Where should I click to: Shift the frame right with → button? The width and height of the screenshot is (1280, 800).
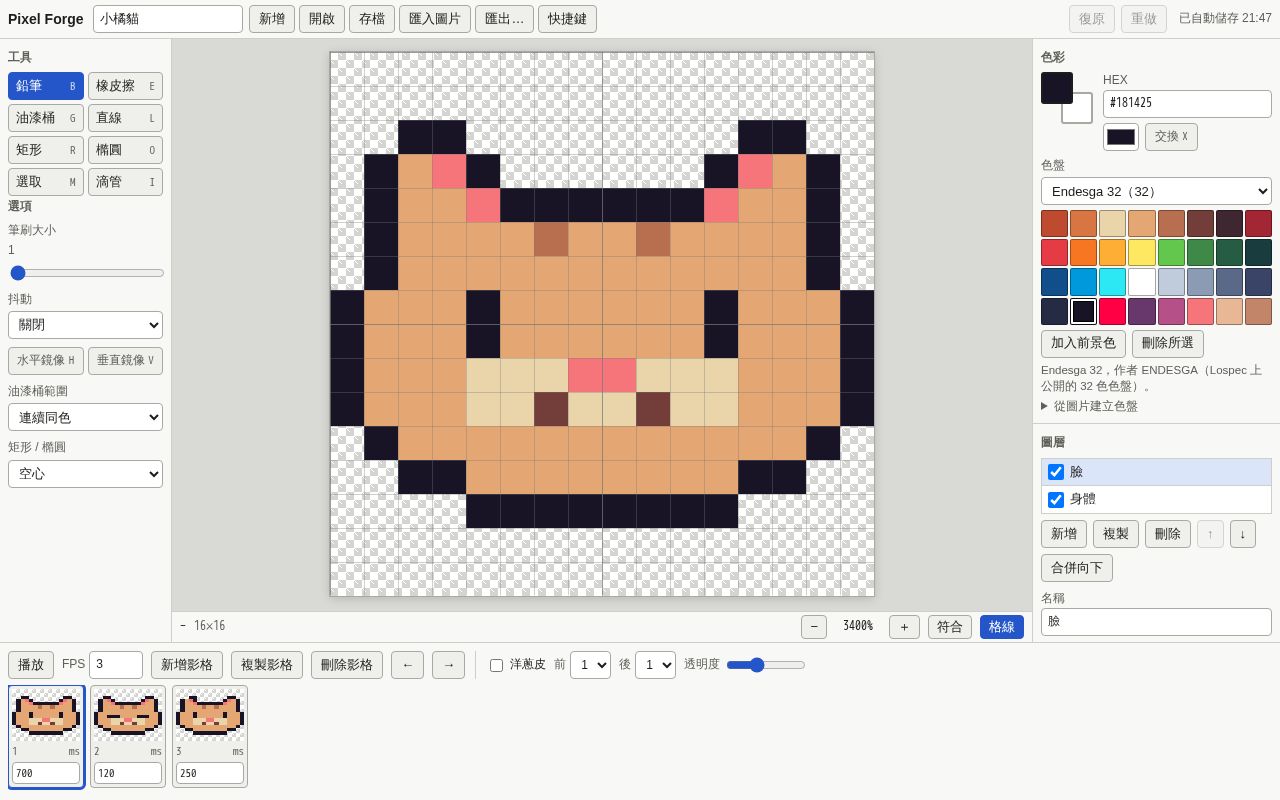pyautogui.click(x=448, y=665)
